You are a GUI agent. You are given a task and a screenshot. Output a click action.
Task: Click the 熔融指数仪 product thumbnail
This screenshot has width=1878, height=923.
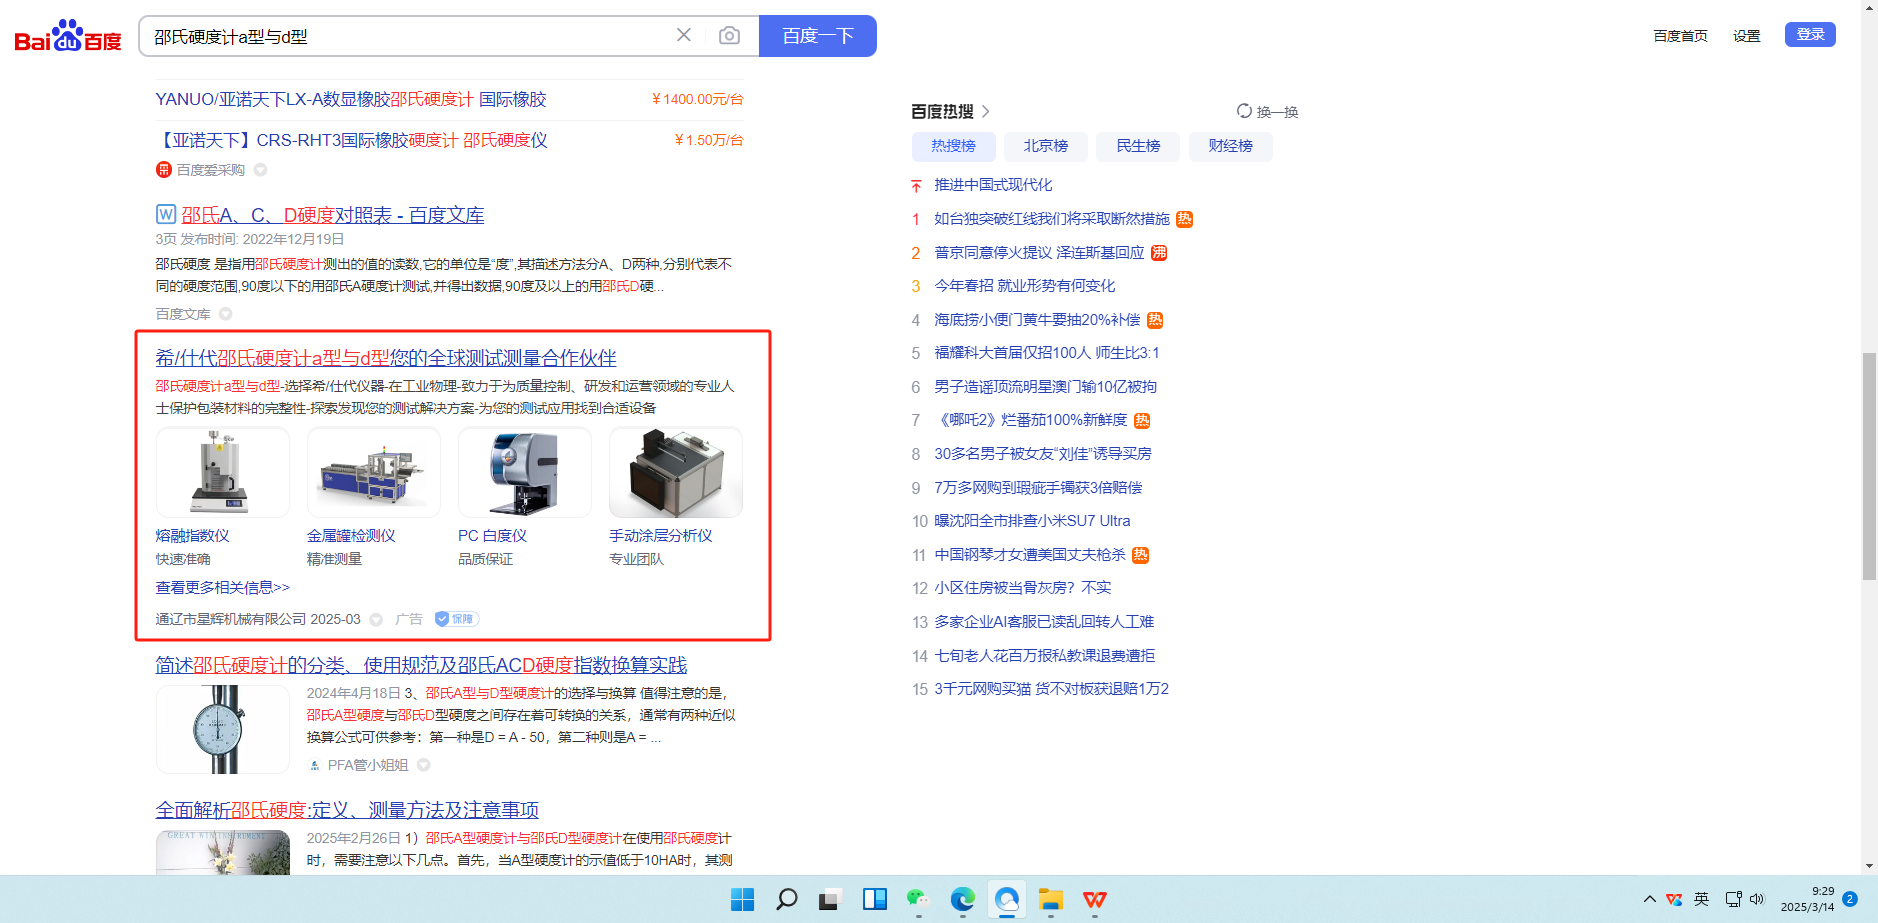tap(222, 472)
